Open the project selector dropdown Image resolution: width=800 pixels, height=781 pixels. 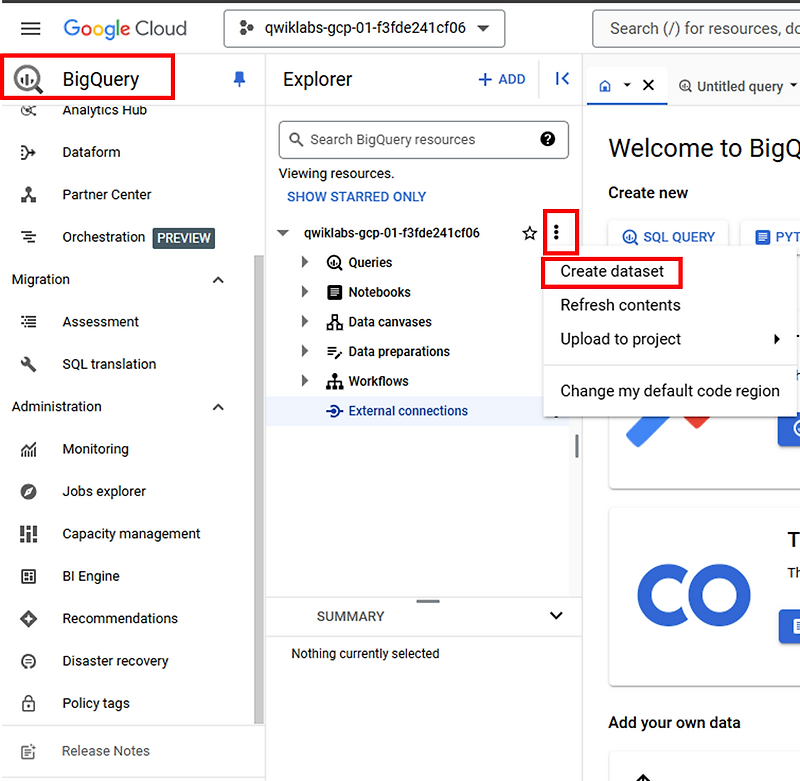[364, 28]
